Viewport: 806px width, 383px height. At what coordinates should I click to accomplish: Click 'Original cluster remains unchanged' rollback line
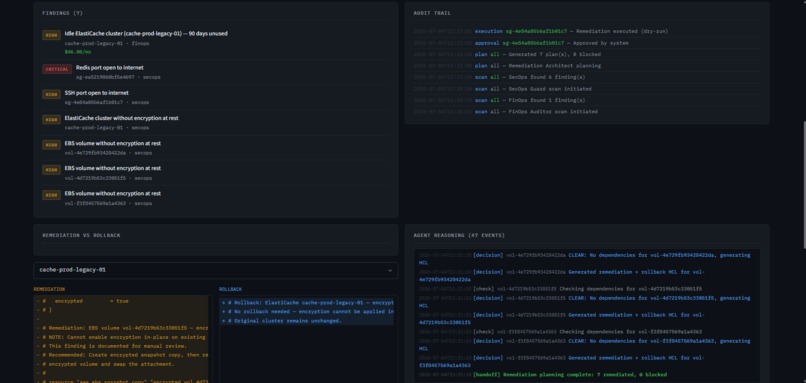pos(307,321)
